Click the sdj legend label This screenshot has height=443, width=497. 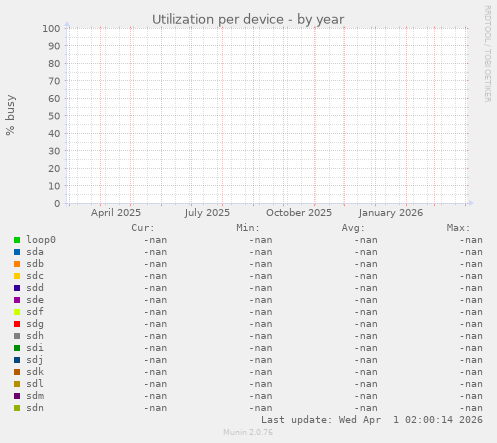(x=35, y=360)
